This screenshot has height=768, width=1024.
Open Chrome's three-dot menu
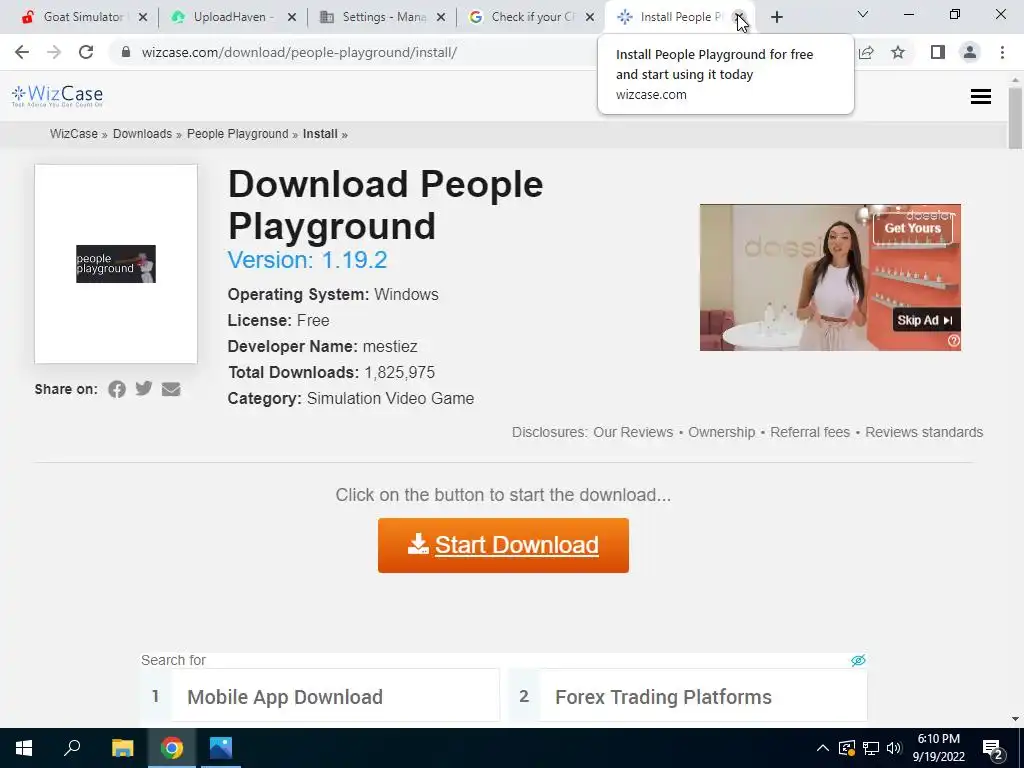point(1002,52)
